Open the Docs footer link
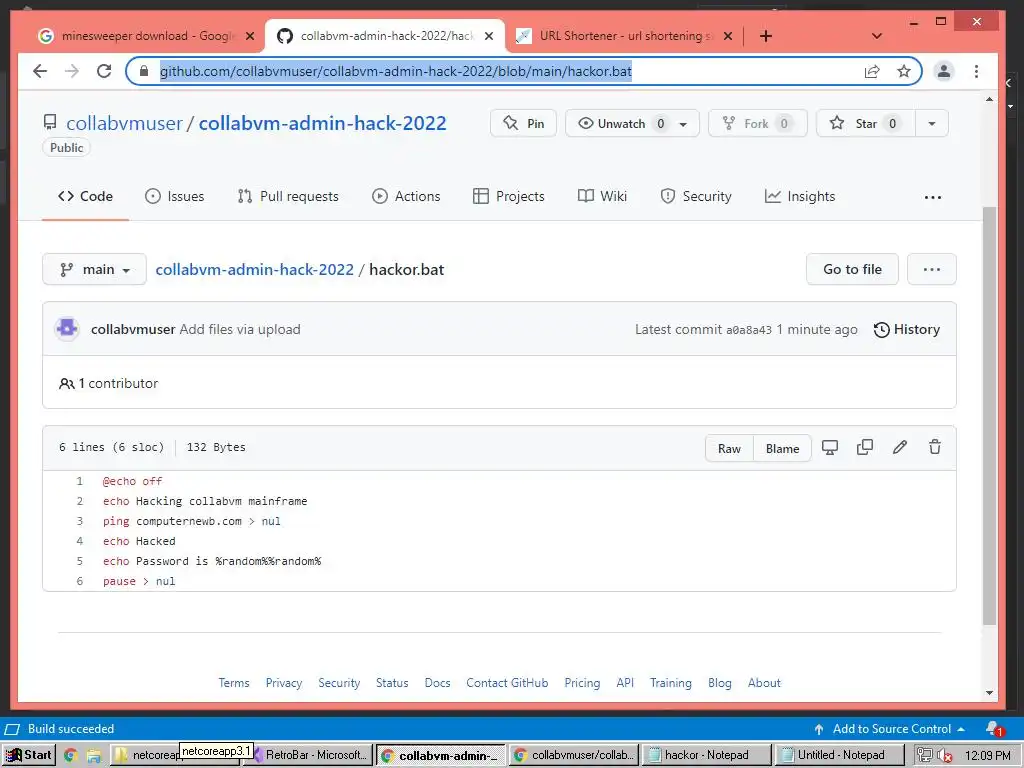 coord(438,683)
